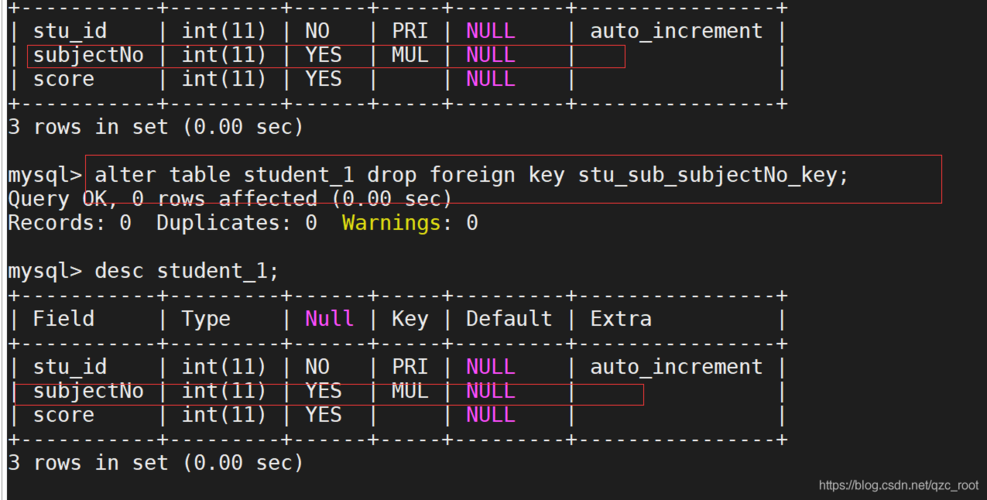This screenshot has width=987, height=500.
Task: Click the "desc student_1;" command text
Action: (187, 271)
